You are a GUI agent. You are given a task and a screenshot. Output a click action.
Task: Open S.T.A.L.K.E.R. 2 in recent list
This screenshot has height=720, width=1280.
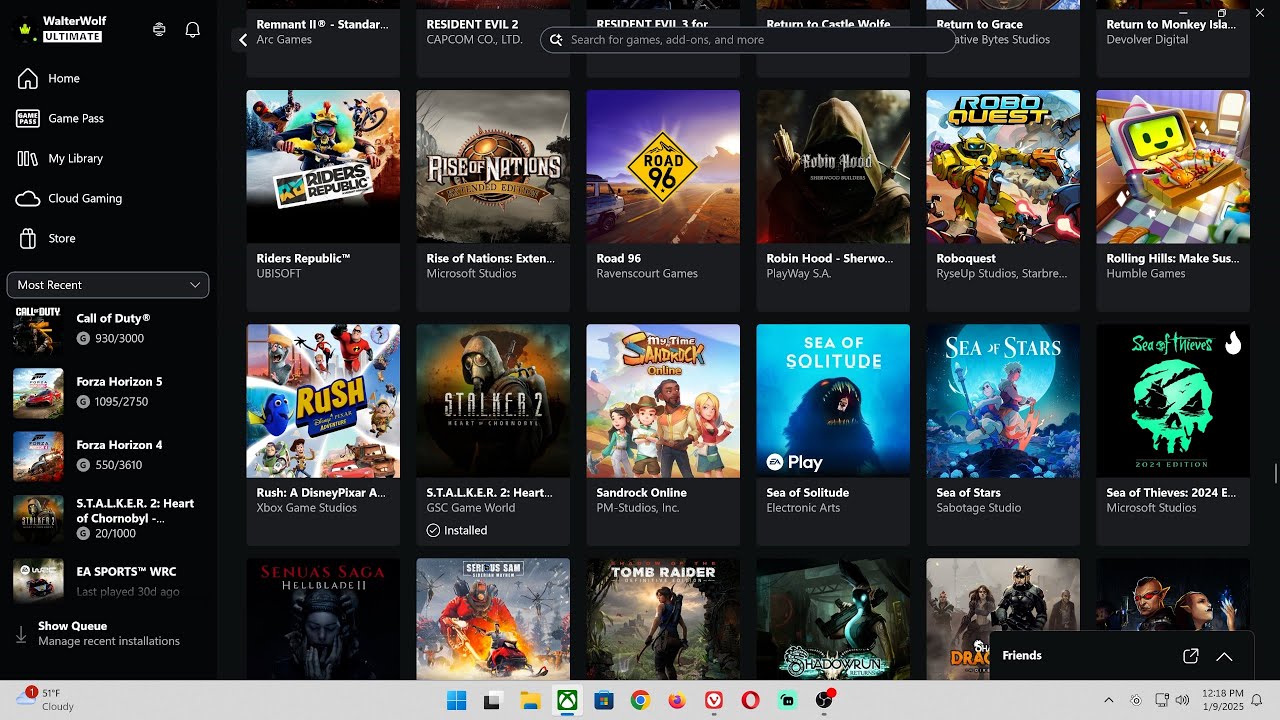tap(108, 518)
